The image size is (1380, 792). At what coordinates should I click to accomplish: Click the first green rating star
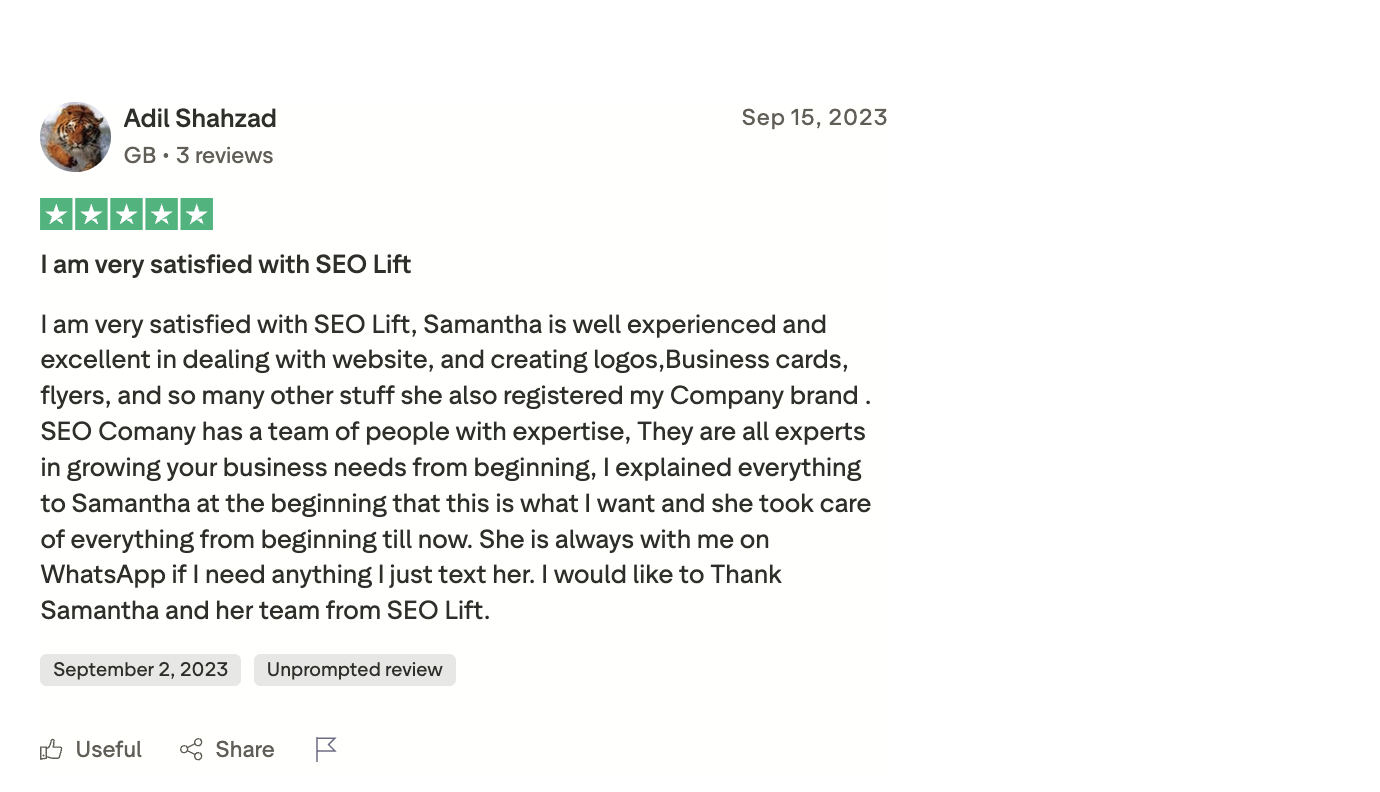(56, 214)
